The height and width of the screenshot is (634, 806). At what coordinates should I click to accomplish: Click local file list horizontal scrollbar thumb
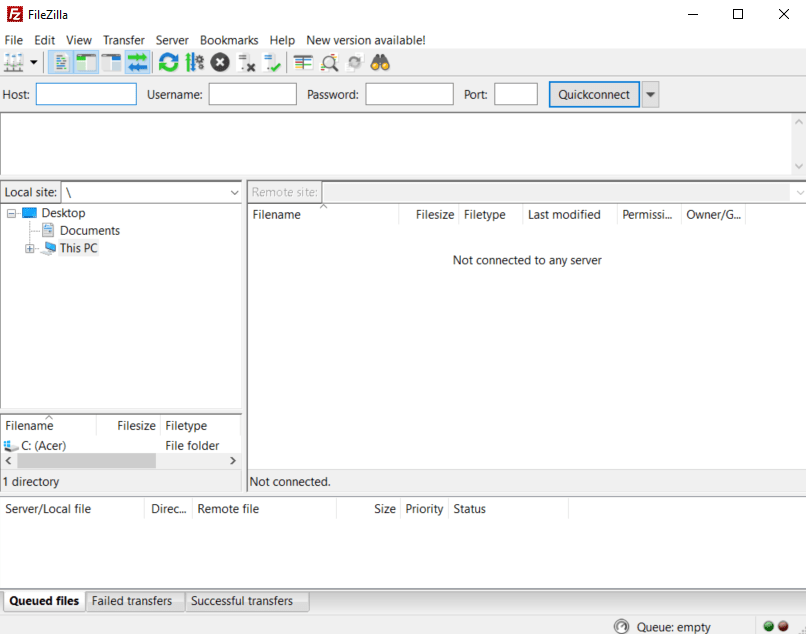86,461
